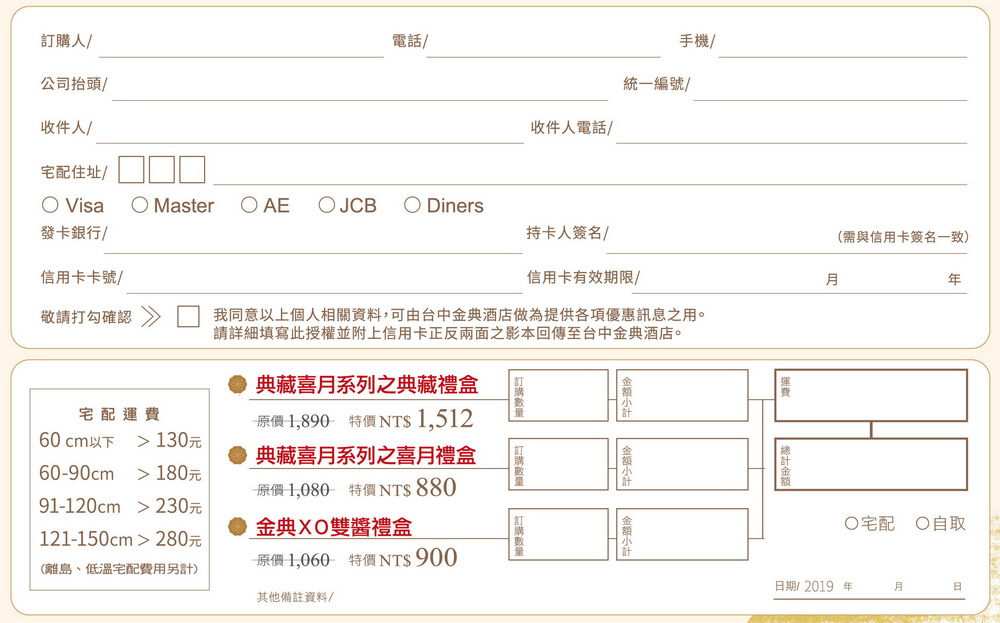1000x623 pixels.
Task: Click the (離島、低溫宅配費用另計) note
Action: click(119, 569)
